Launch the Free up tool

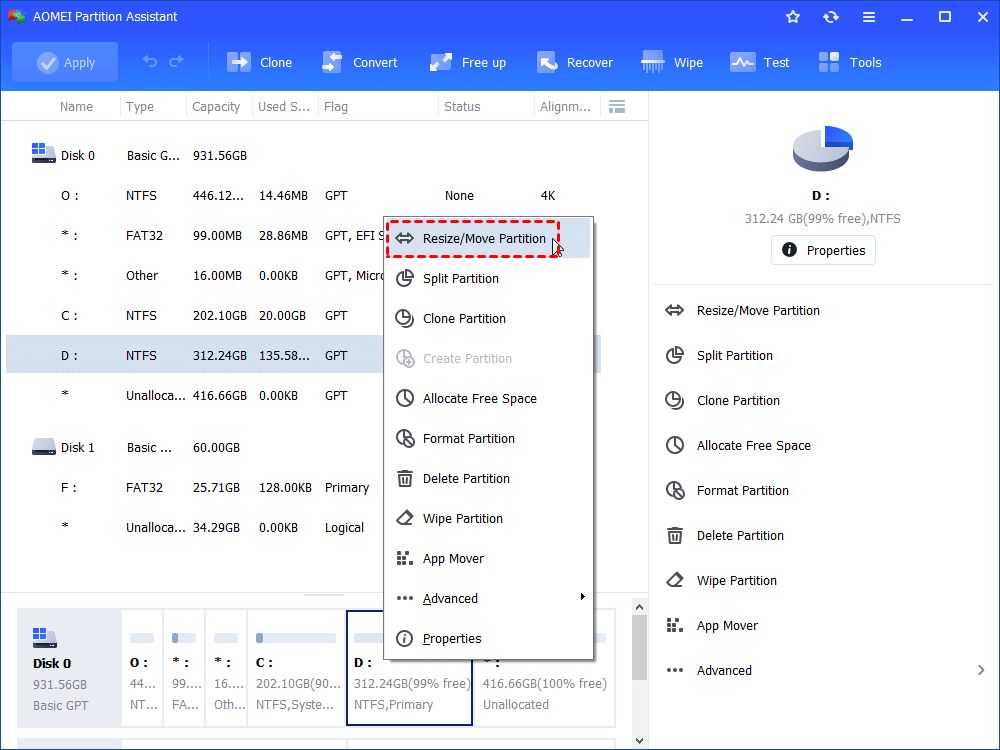467,61
